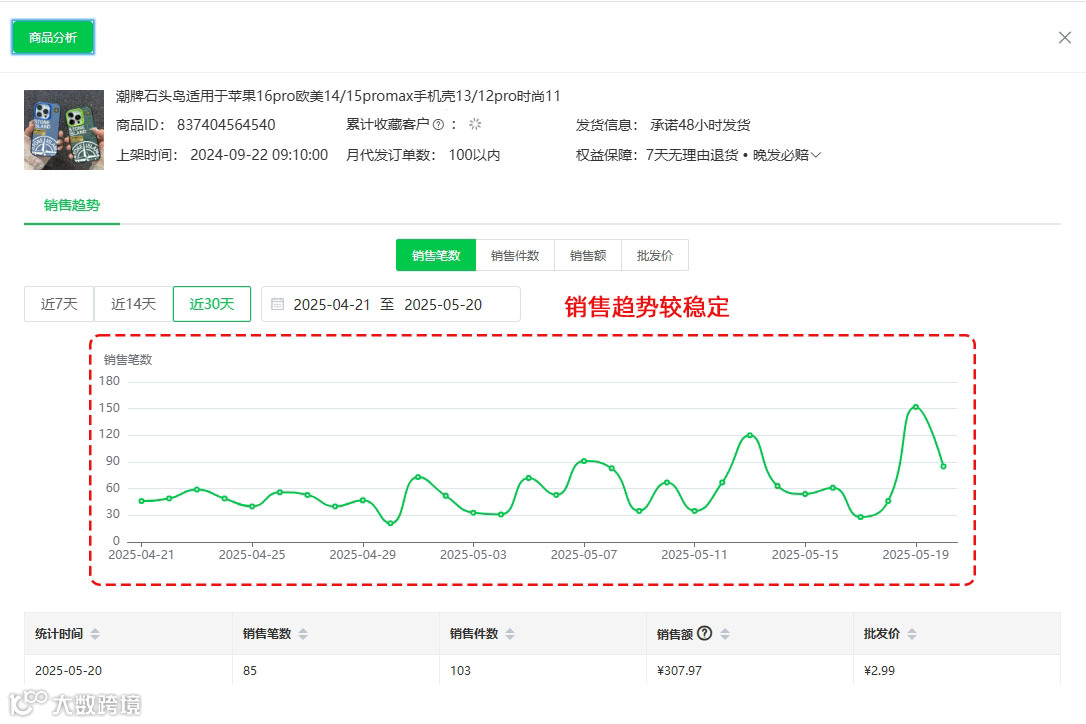Select the 销售件数 metric tab
1086x724 pixels.
515,255
